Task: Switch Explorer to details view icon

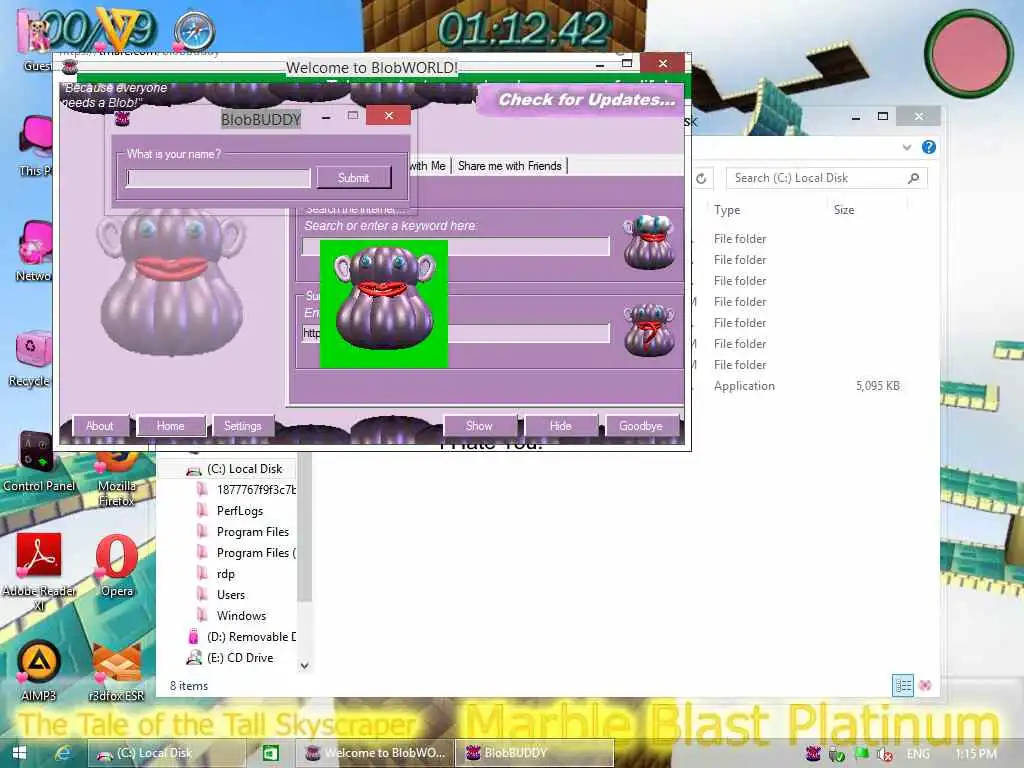Action: point(903,686)
